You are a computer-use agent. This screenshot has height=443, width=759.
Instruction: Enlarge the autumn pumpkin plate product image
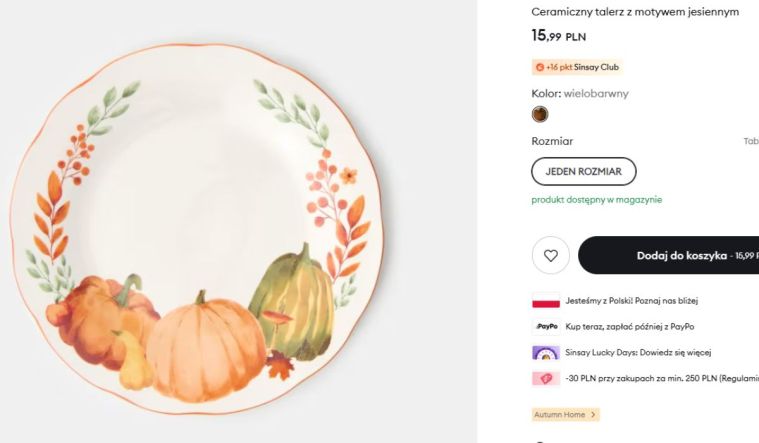tap(197, 228)
